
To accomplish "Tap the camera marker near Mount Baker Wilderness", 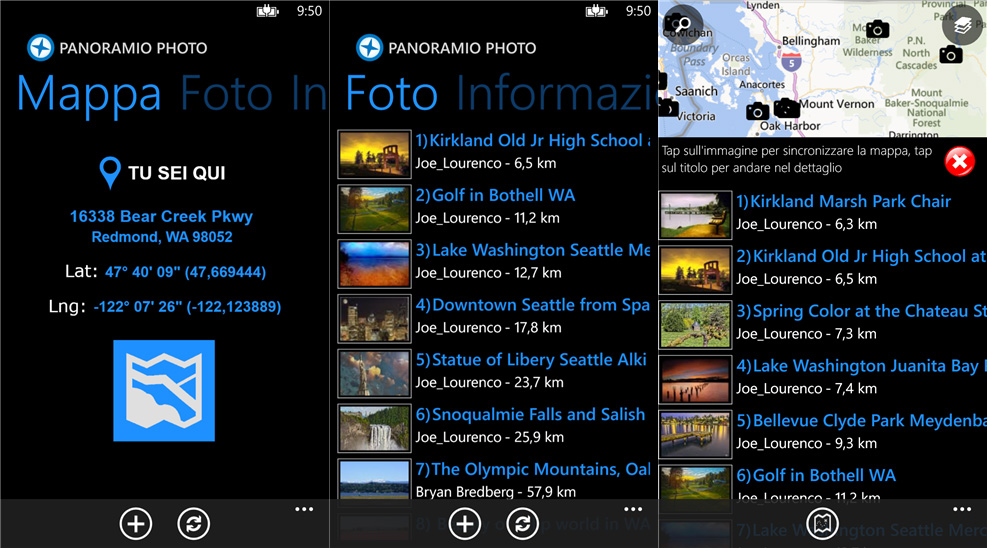I will pos(877,29).
